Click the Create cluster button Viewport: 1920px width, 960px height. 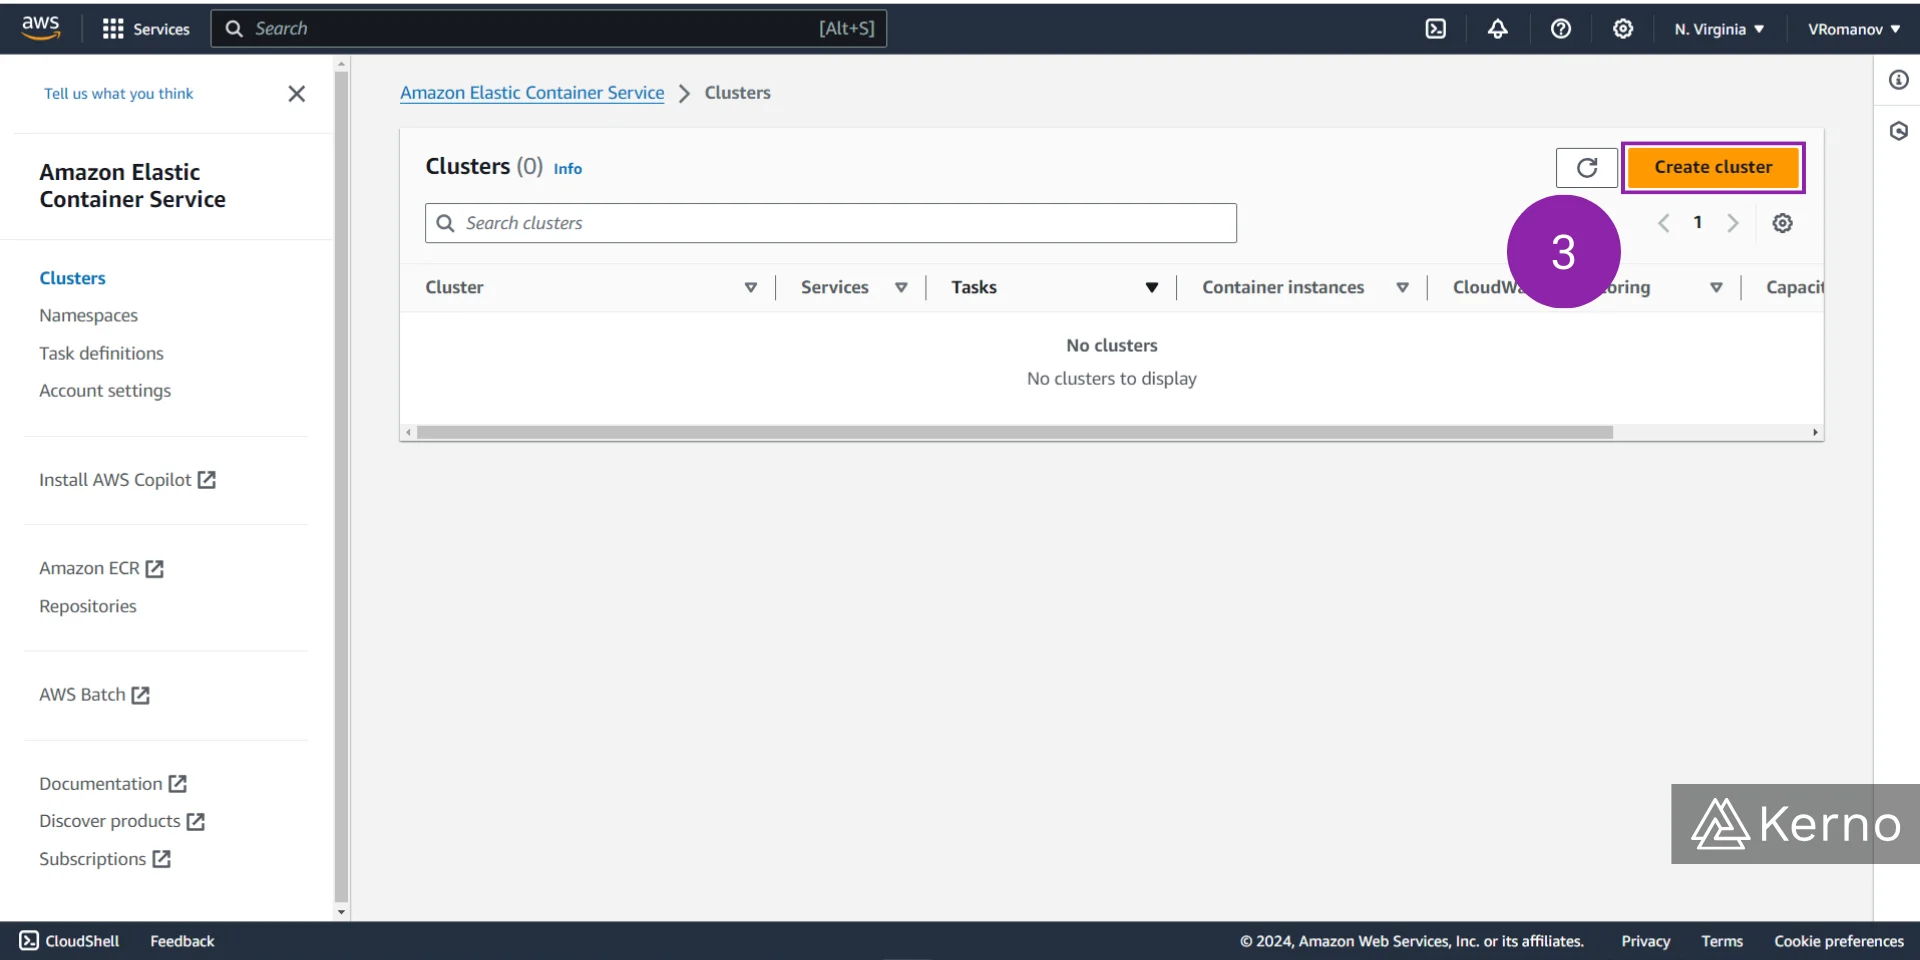1713,167
